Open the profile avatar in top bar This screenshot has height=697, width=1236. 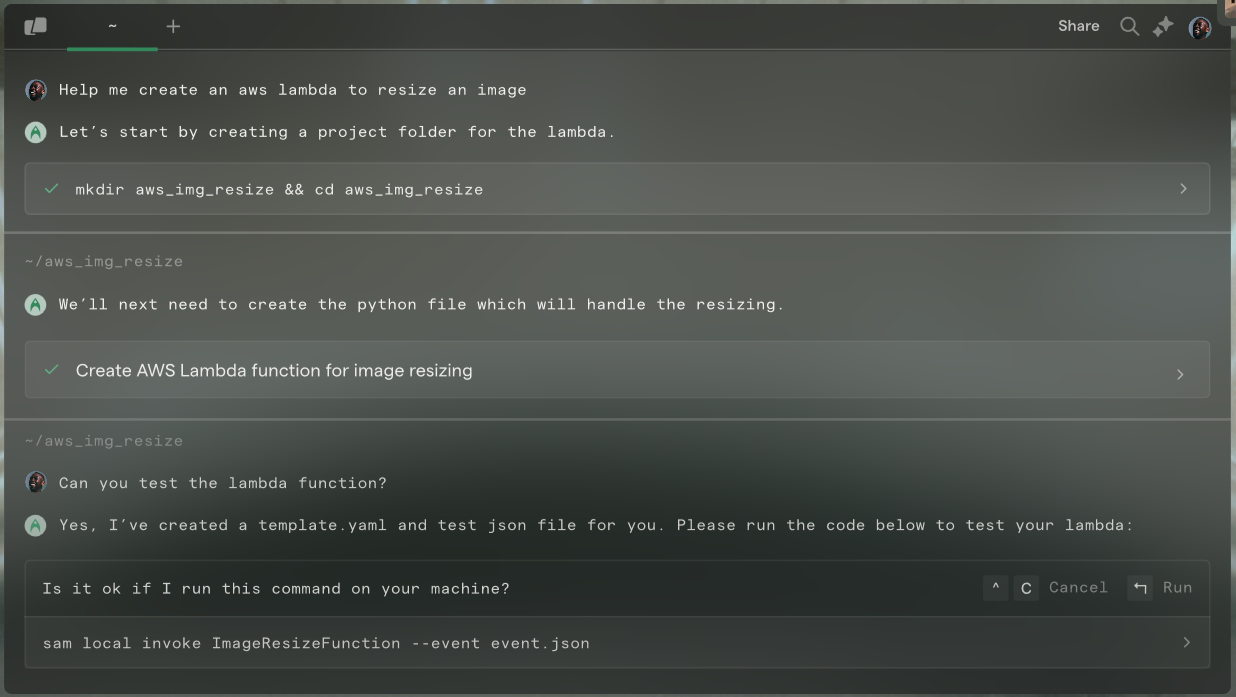[1199, 27]
